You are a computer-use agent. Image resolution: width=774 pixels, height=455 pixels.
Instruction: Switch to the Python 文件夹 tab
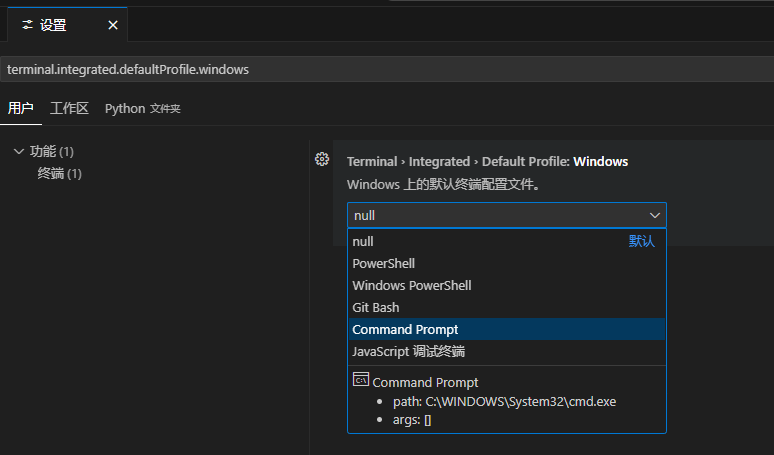click(143, 109)
